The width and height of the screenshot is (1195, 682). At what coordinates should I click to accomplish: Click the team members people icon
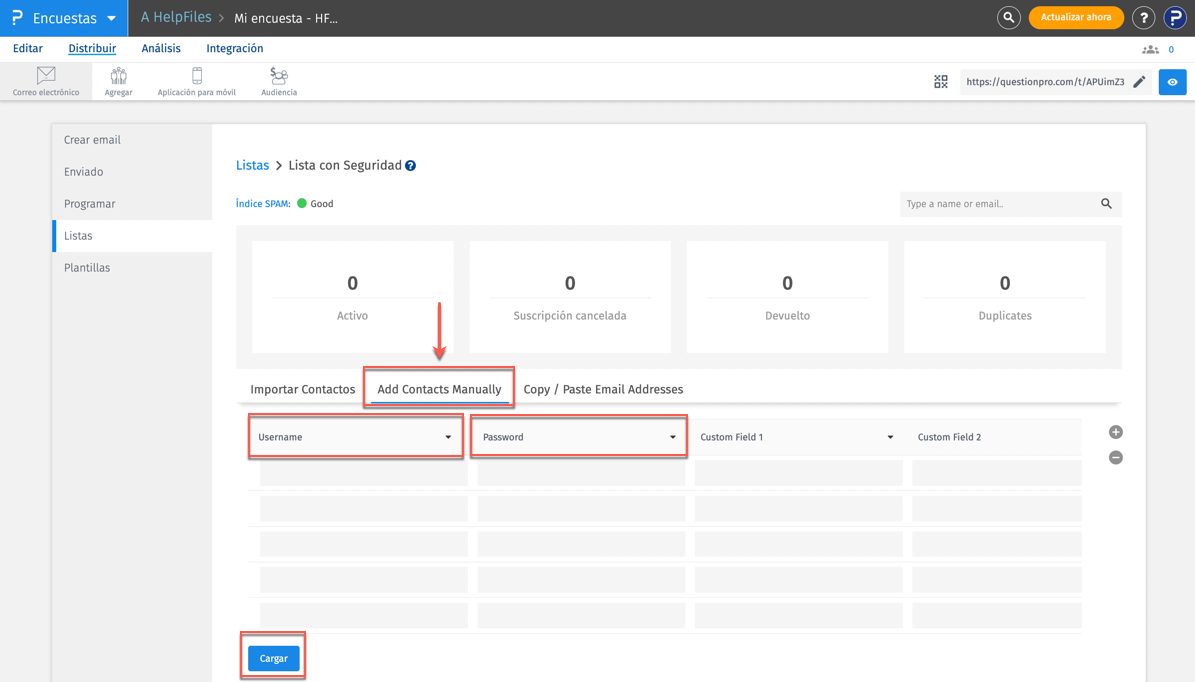[1150, 50]
